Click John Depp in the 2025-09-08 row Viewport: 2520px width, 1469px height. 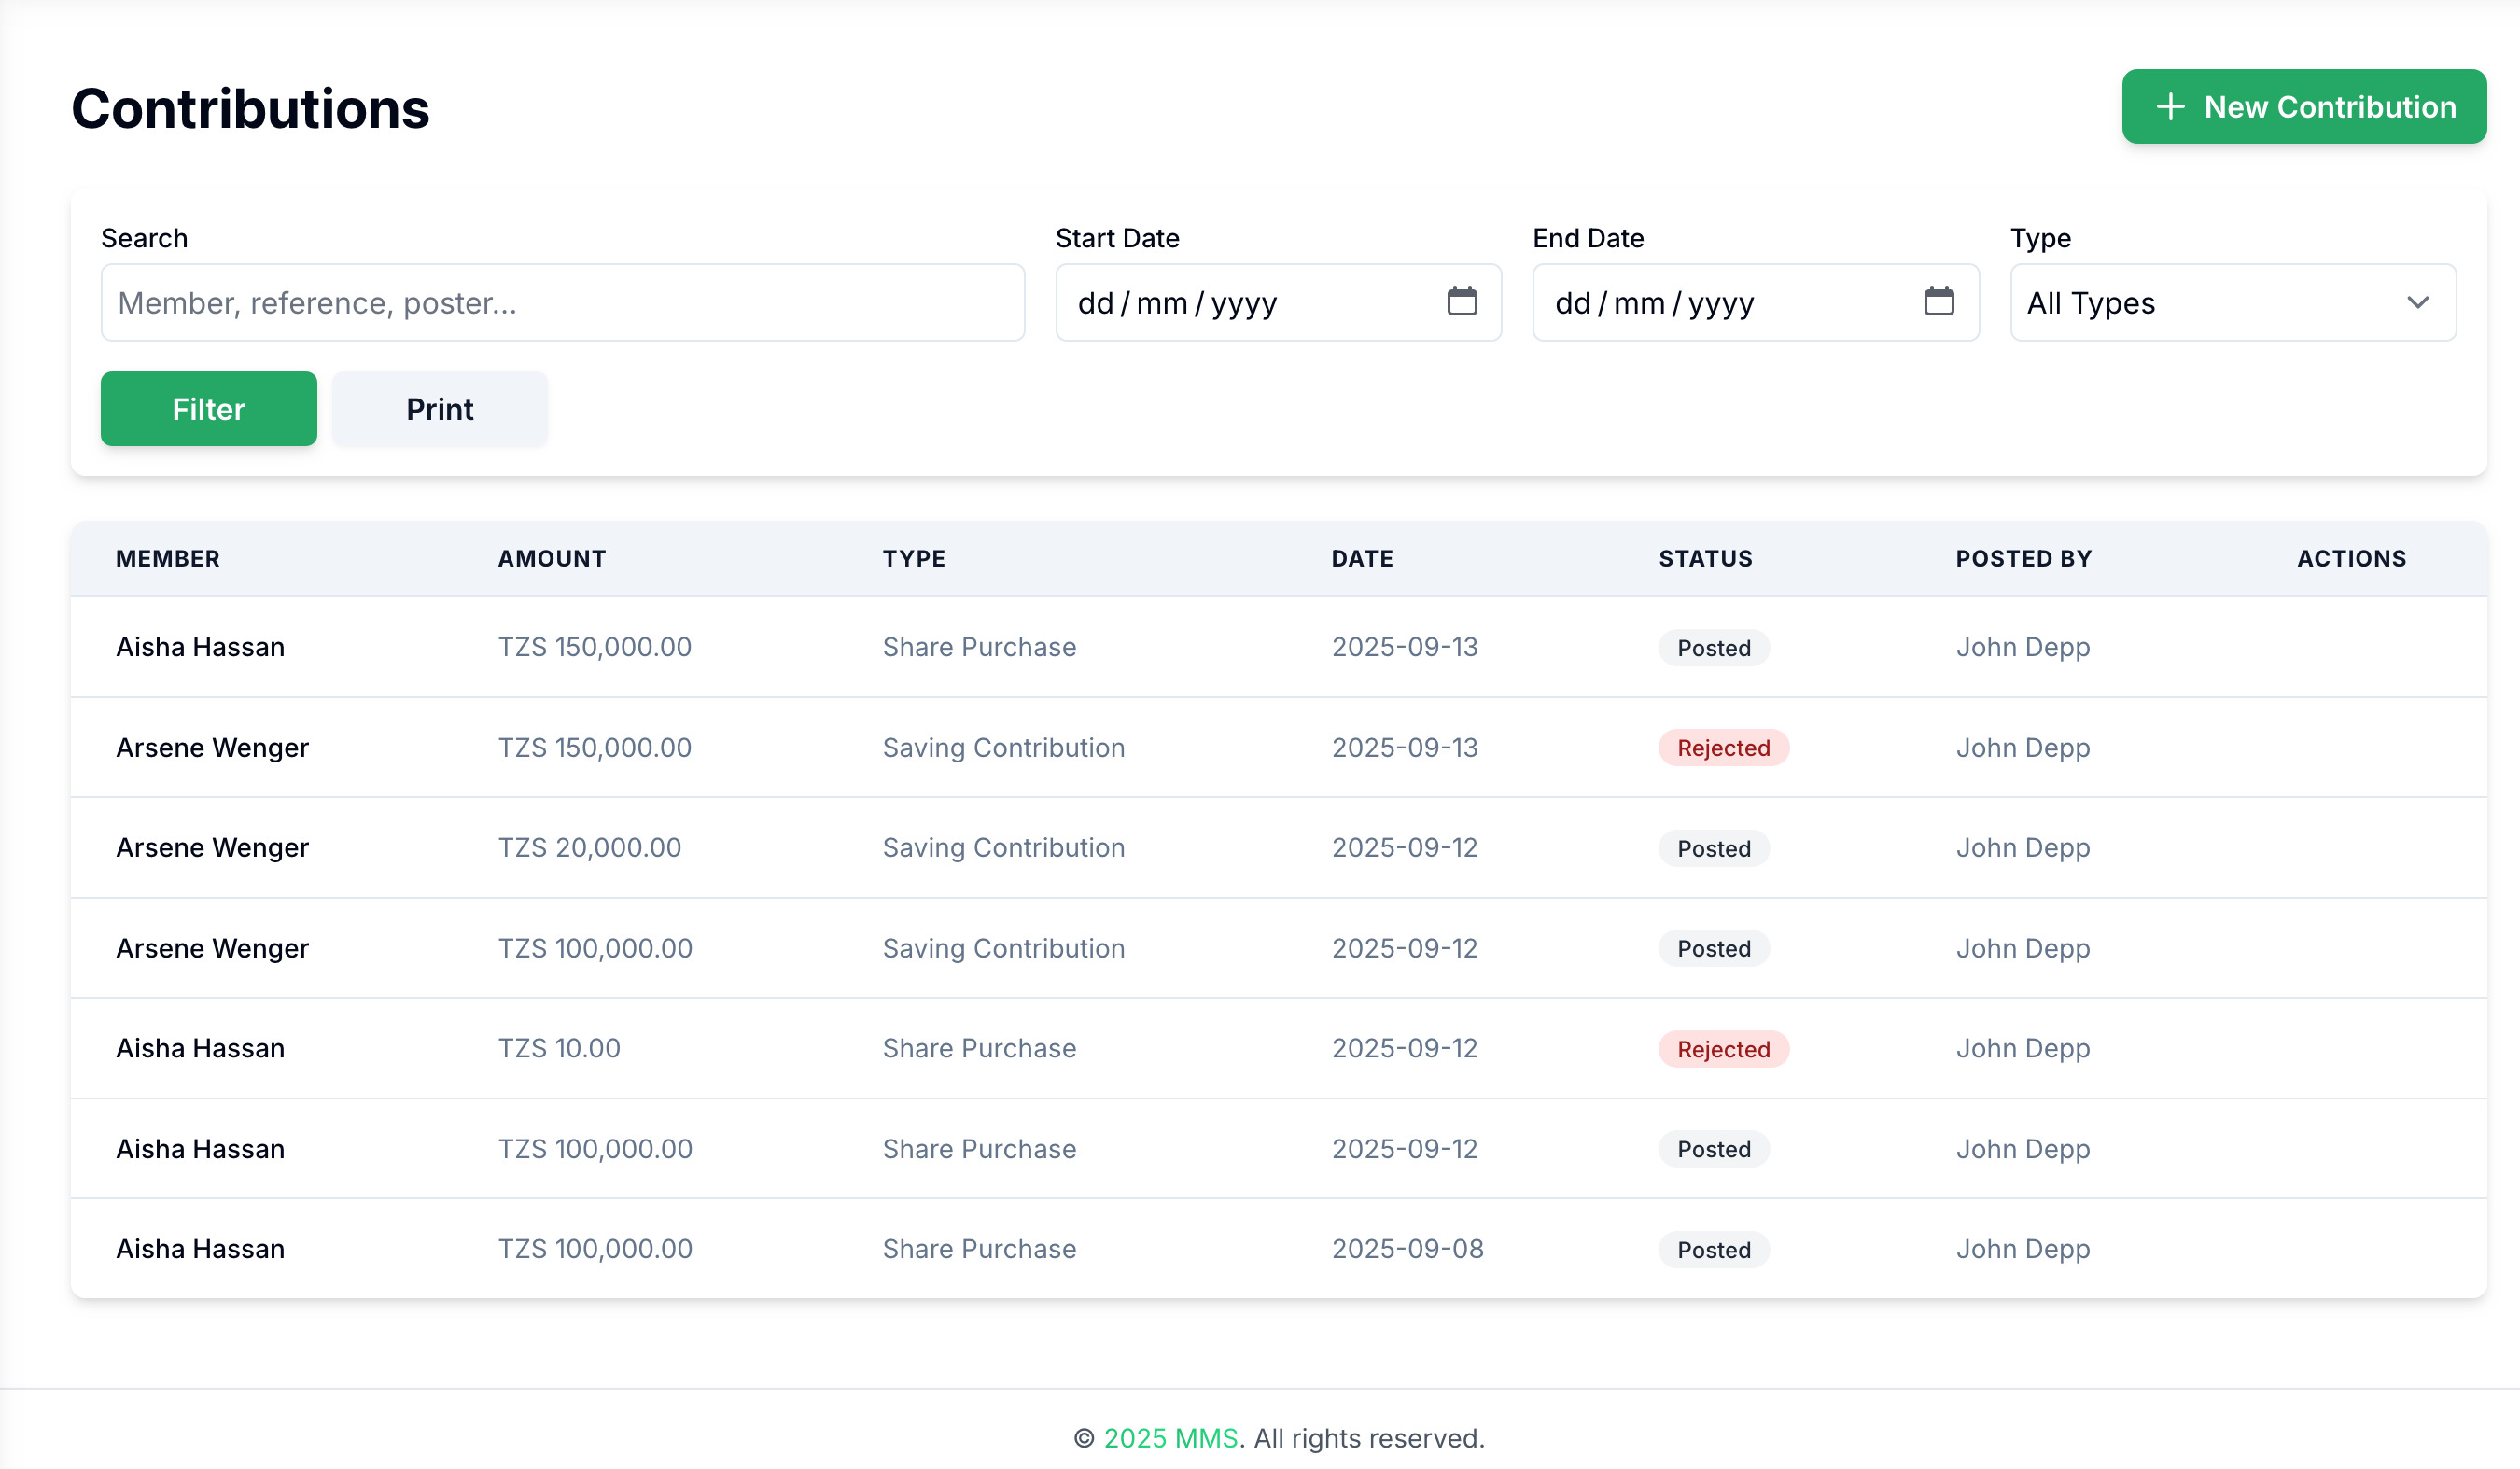[x=2023, y=1249]
